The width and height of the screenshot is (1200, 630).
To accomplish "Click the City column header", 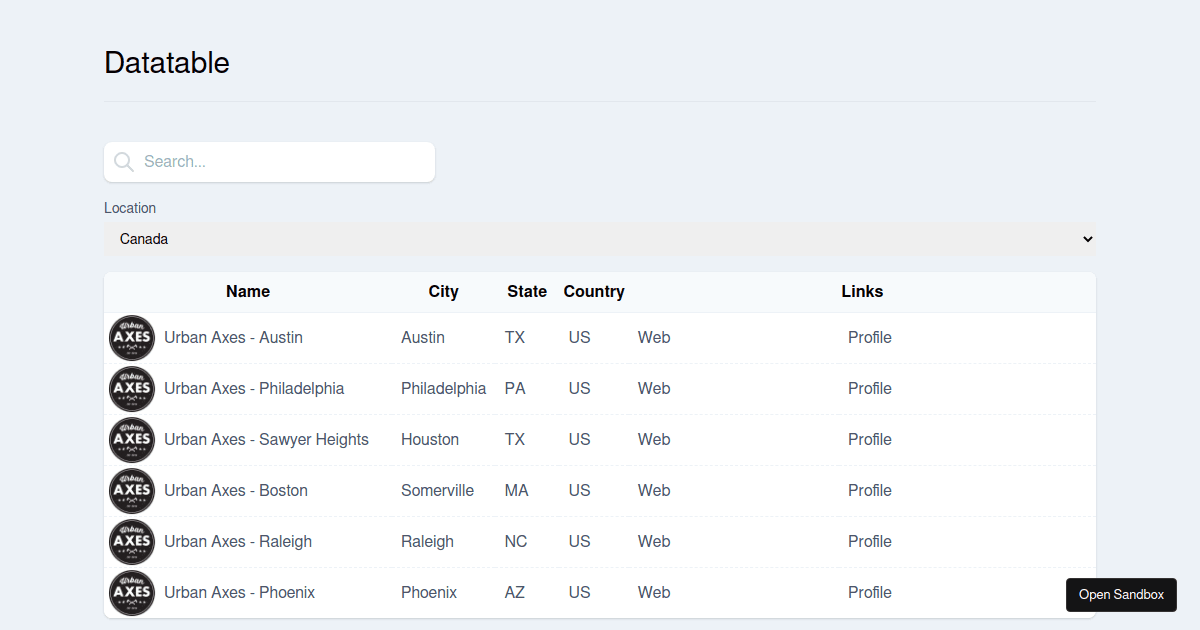I will pyautogui.click(x=443, y=292).
